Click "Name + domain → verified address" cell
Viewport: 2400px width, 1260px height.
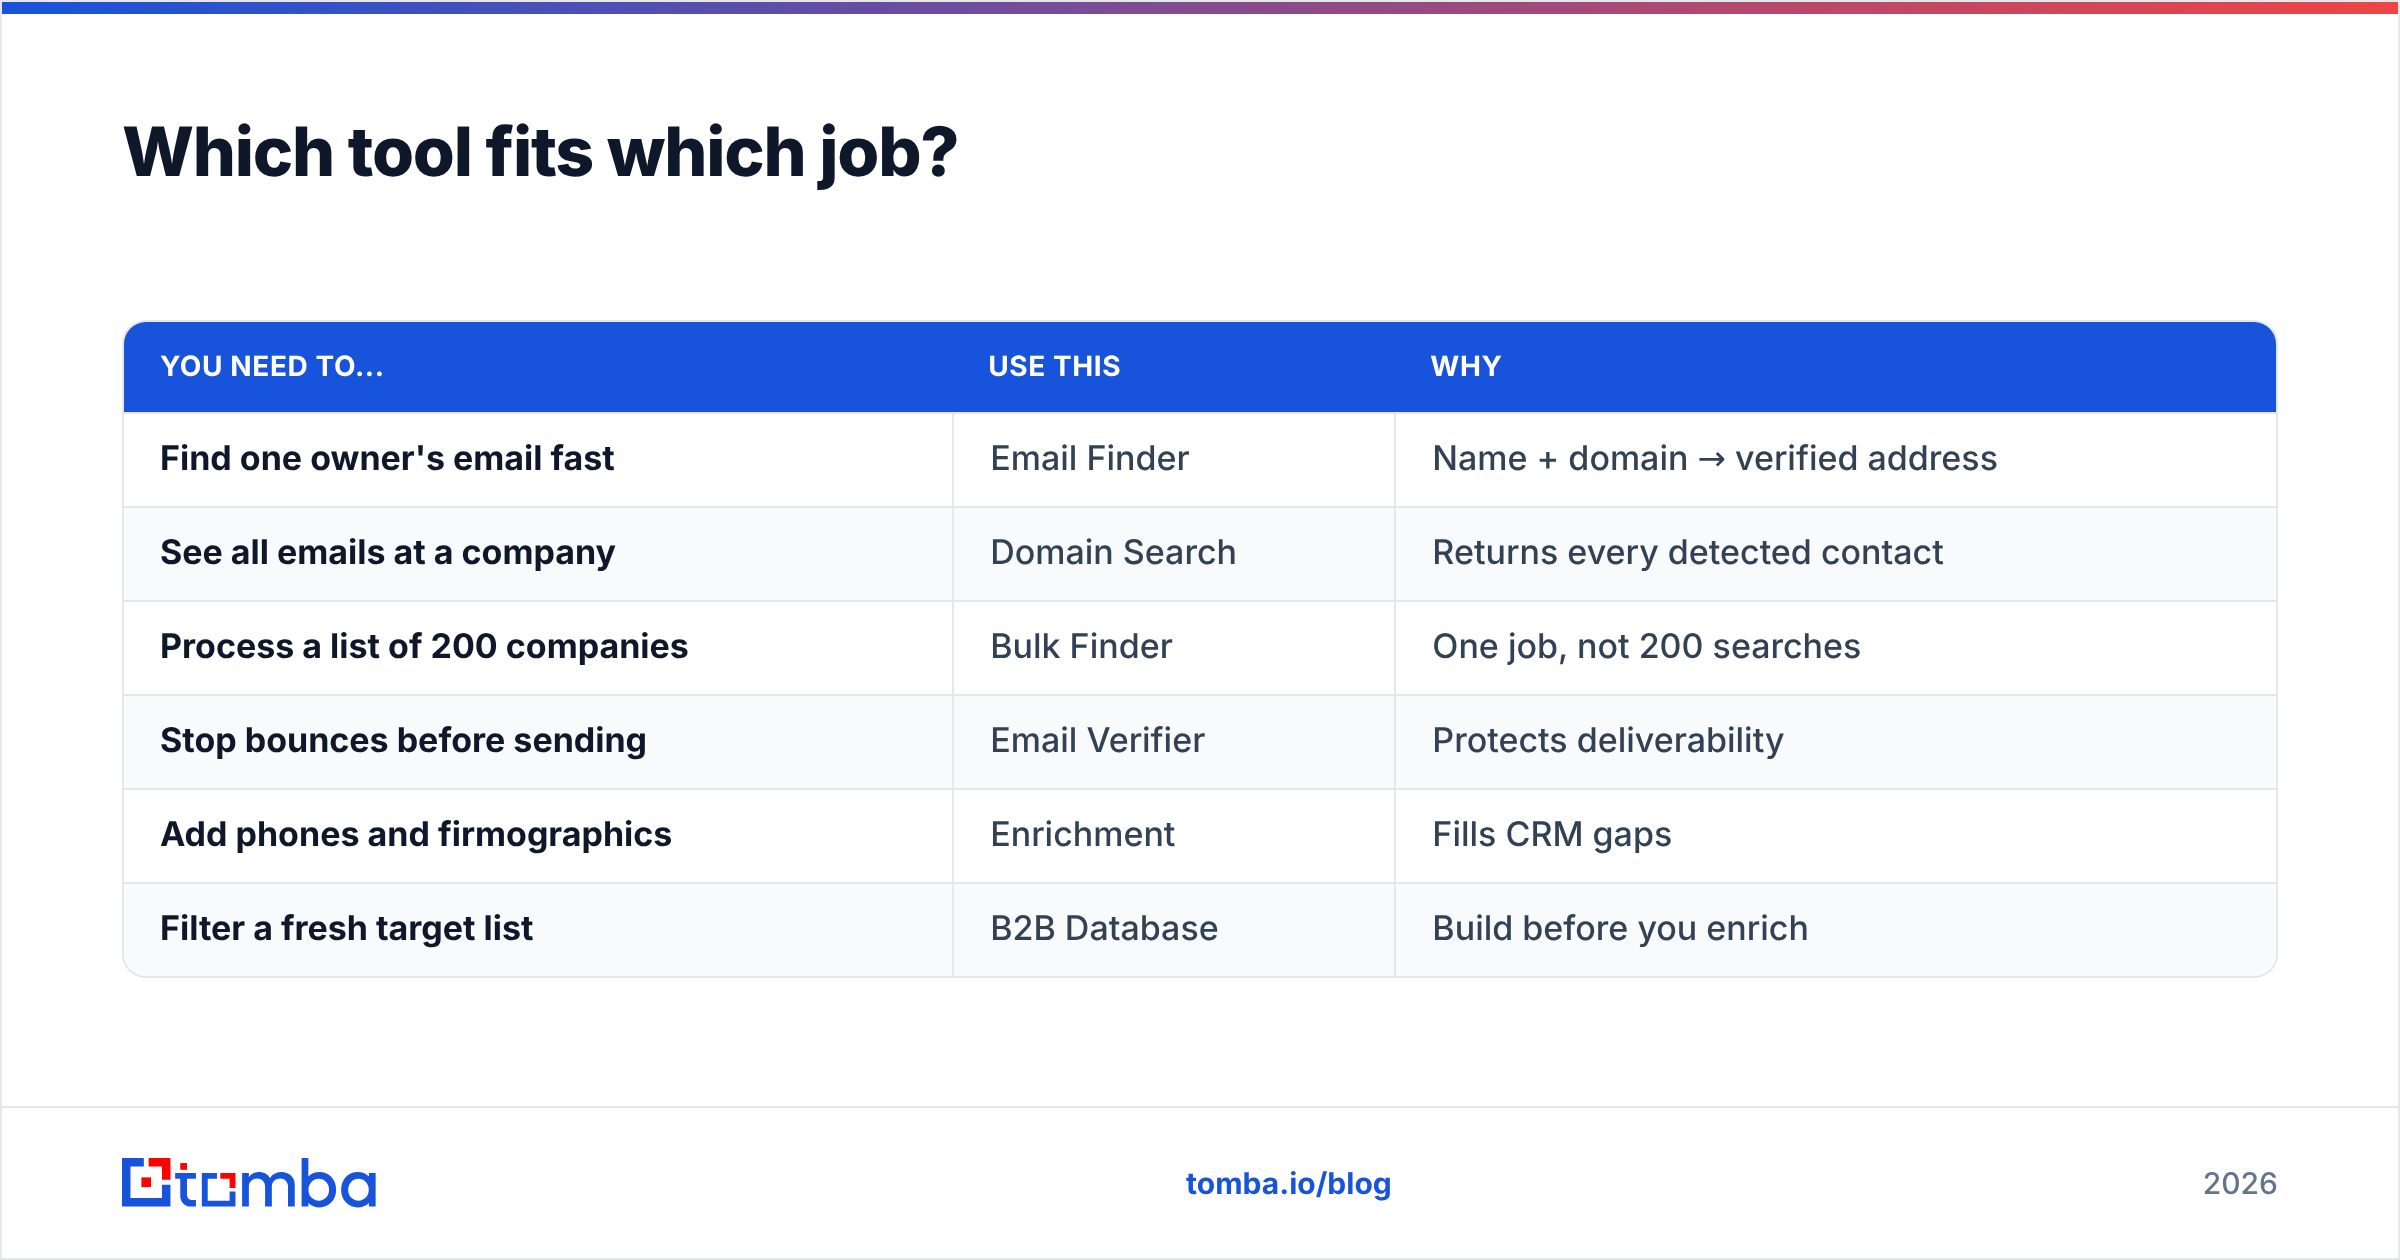pos(1836,459)
